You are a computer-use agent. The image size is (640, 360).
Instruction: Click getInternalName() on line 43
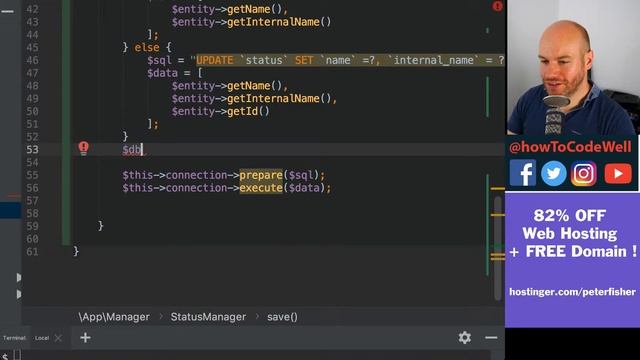(279, 22)
